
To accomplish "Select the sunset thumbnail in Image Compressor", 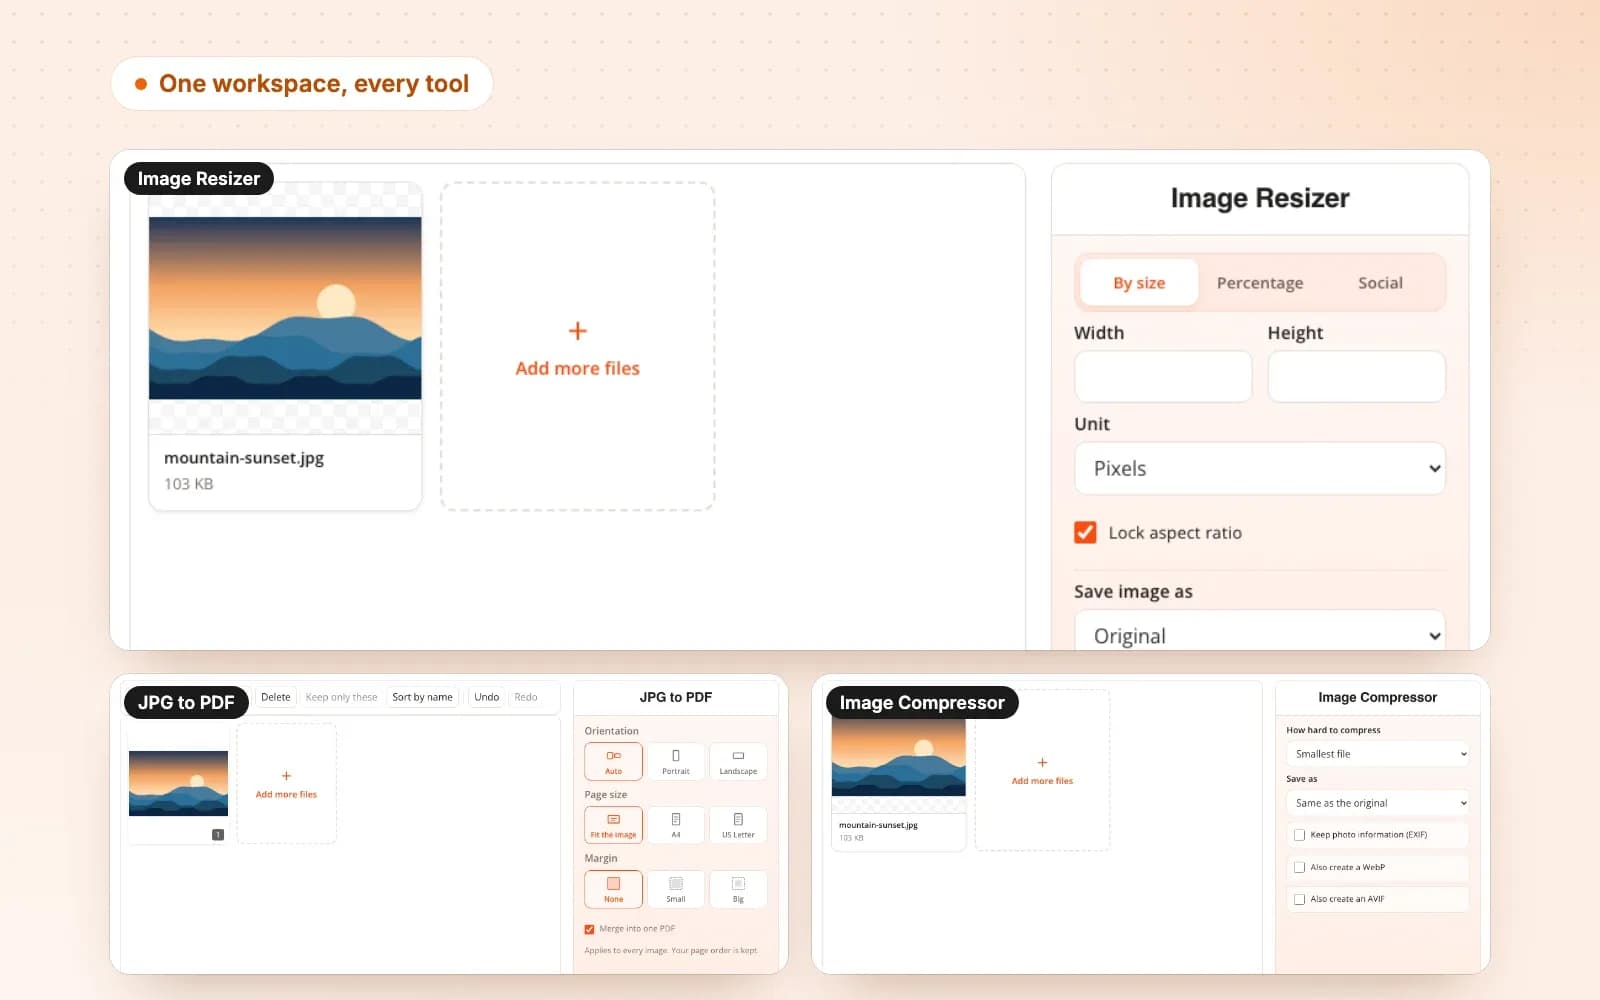I will click(x=899, y=757).
